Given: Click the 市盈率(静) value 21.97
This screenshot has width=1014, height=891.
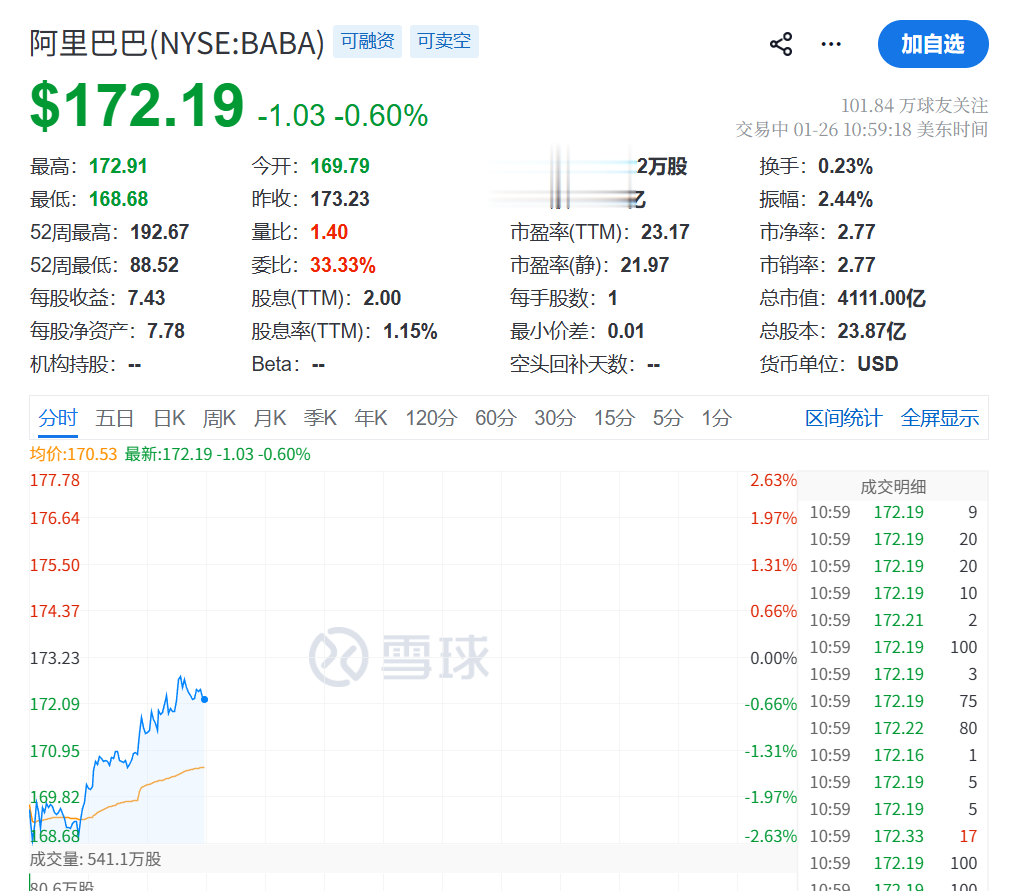Looking at the screenshot, I should tap(645, 265).
